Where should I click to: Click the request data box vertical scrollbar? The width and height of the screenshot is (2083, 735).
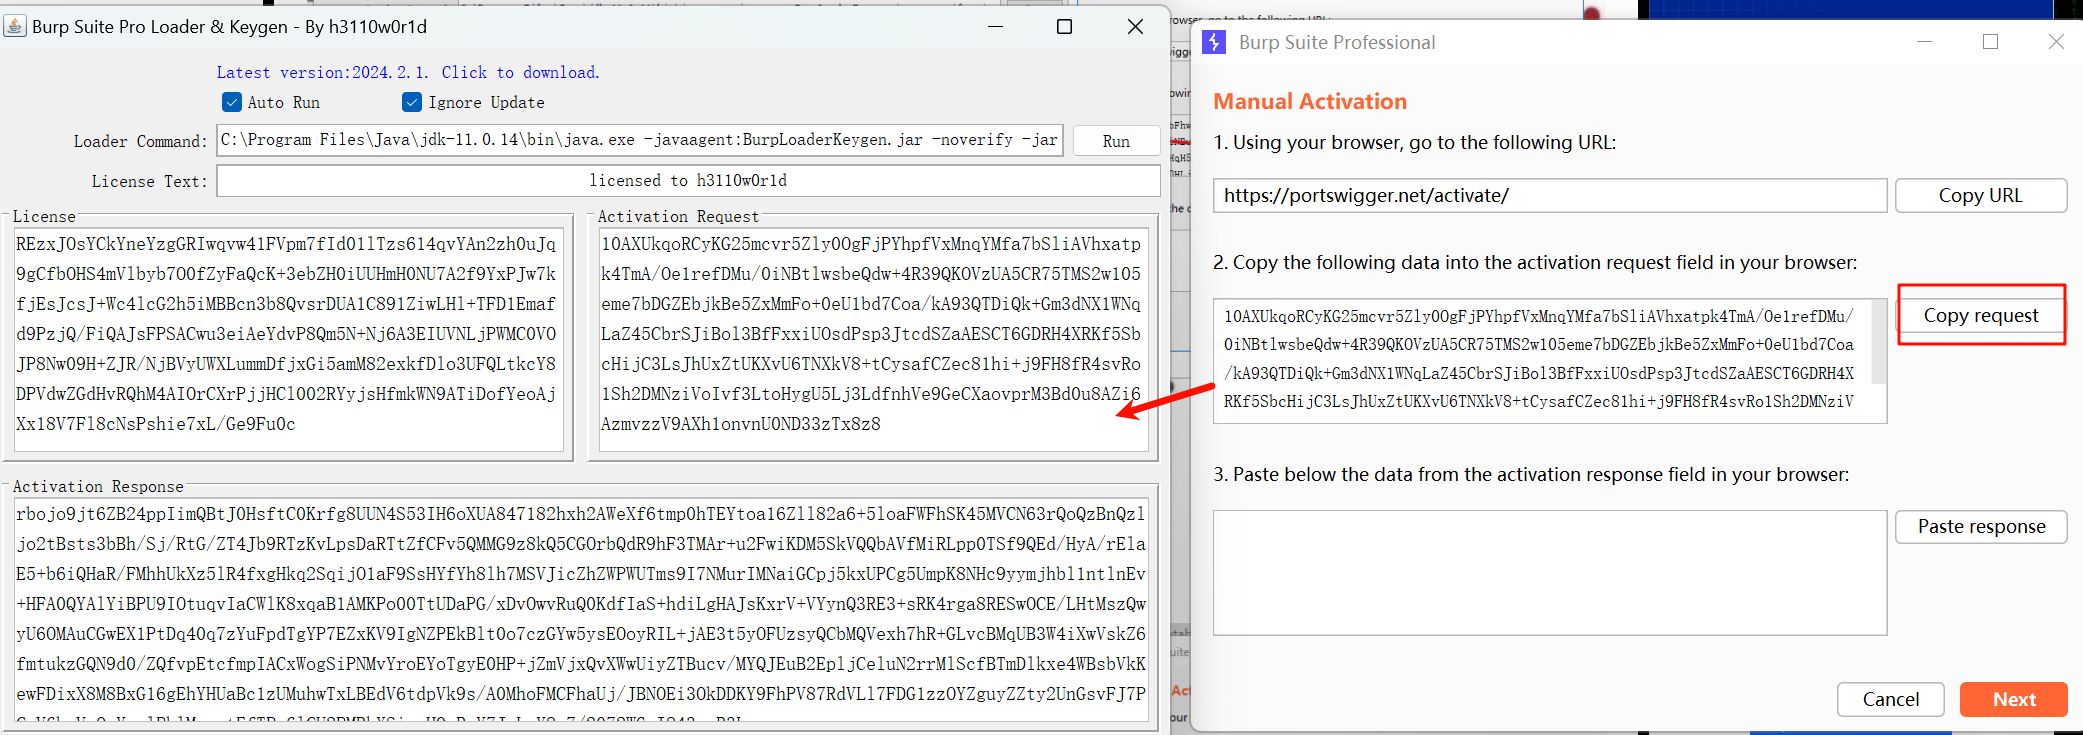(1879, 342)
